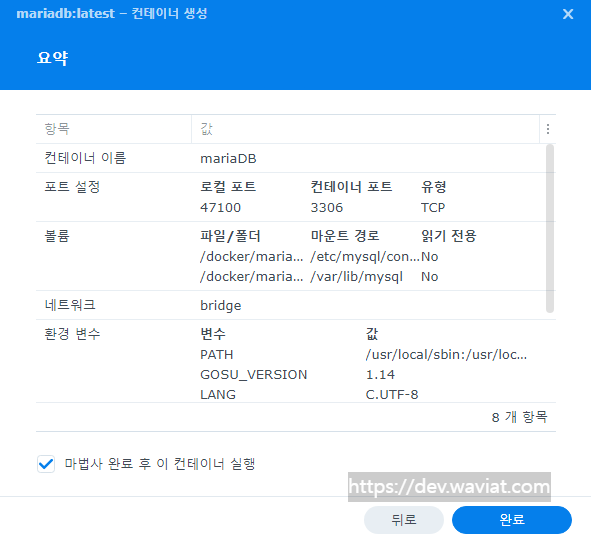Click the network value bridge

point(220,305)
